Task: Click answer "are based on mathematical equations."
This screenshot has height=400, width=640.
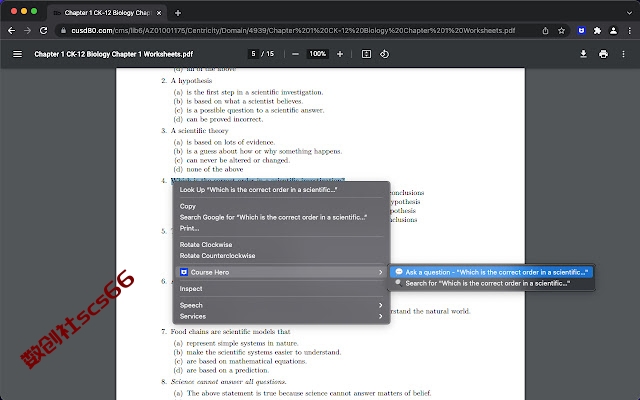Action: (247, 361)
